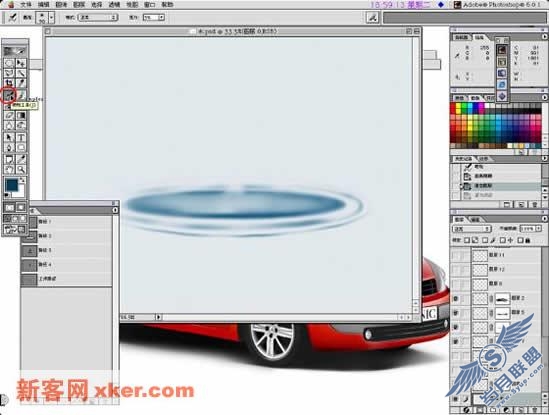Check the lock transparent pixels box
This screenshot has width=549, height=415.
pos(467,240)
